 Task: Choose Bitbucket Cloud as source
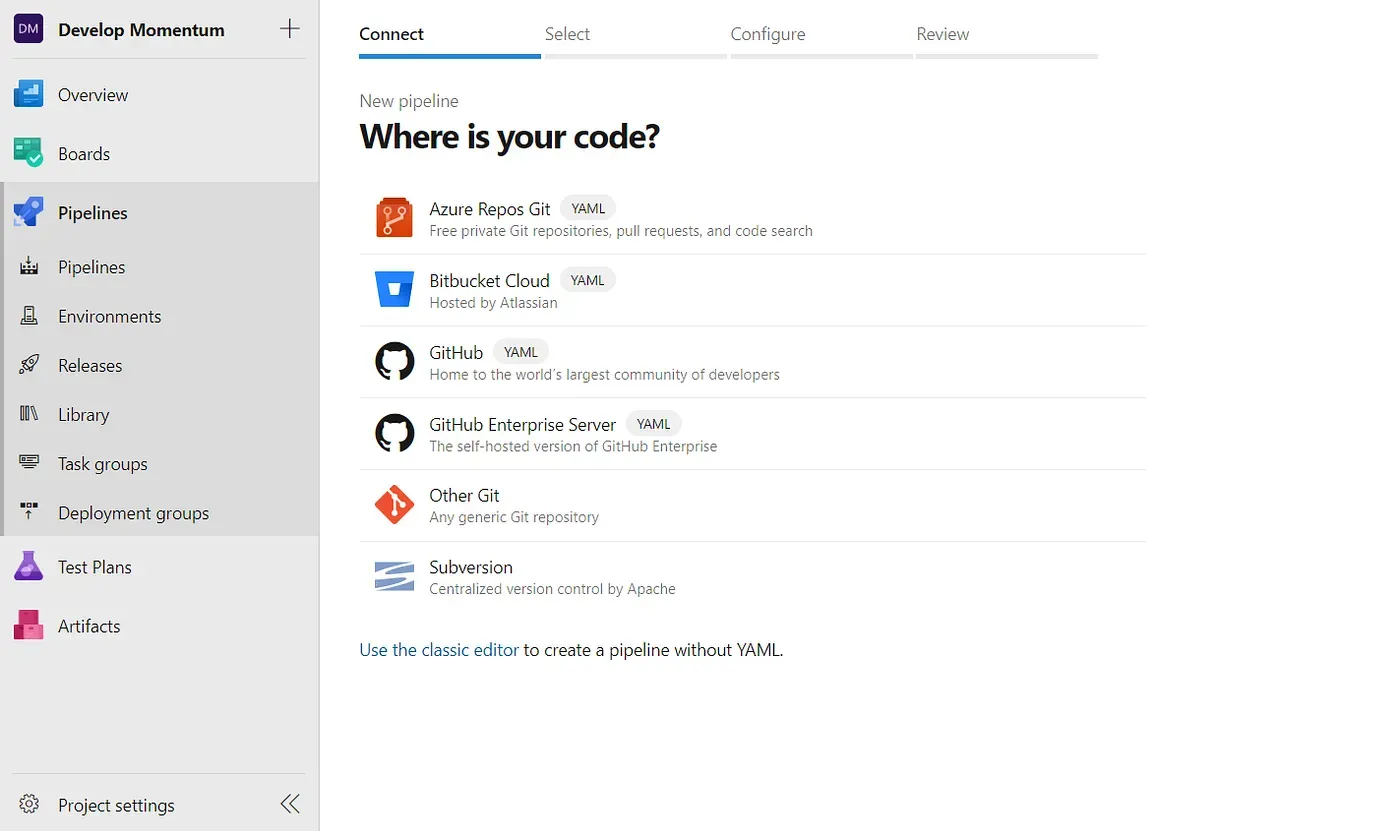pos(752,290)
